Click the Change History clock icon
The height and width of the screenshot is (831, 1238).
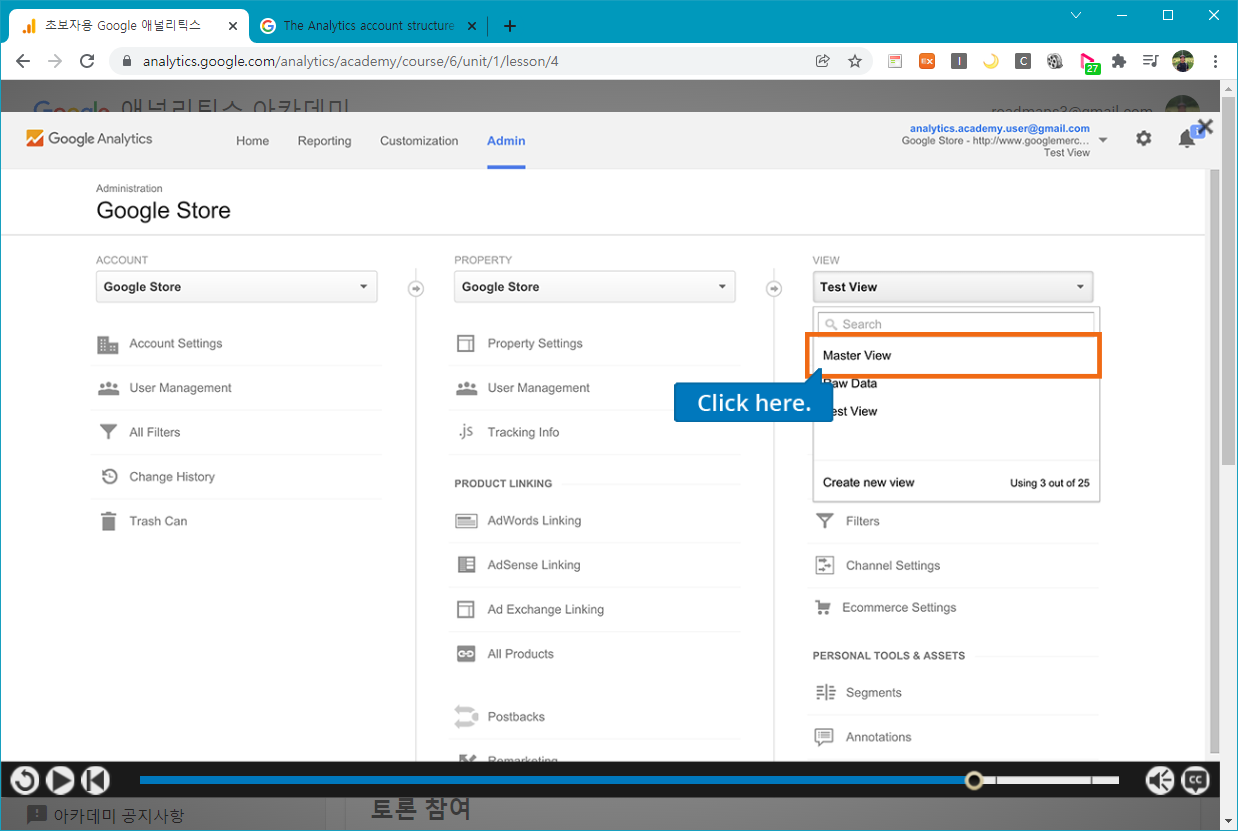coord(109,477)
